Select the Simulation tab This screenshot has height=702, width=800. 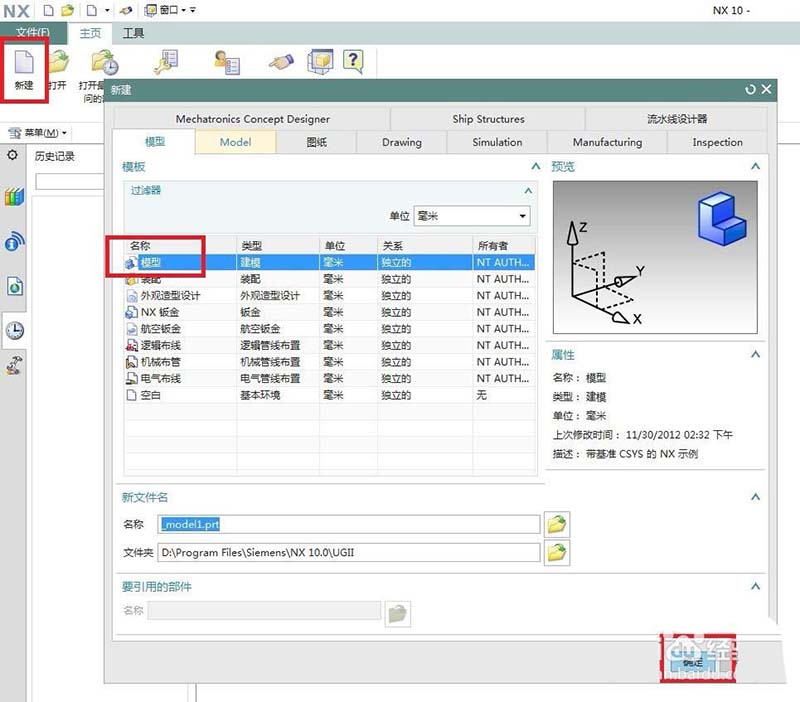pos(497,142)
